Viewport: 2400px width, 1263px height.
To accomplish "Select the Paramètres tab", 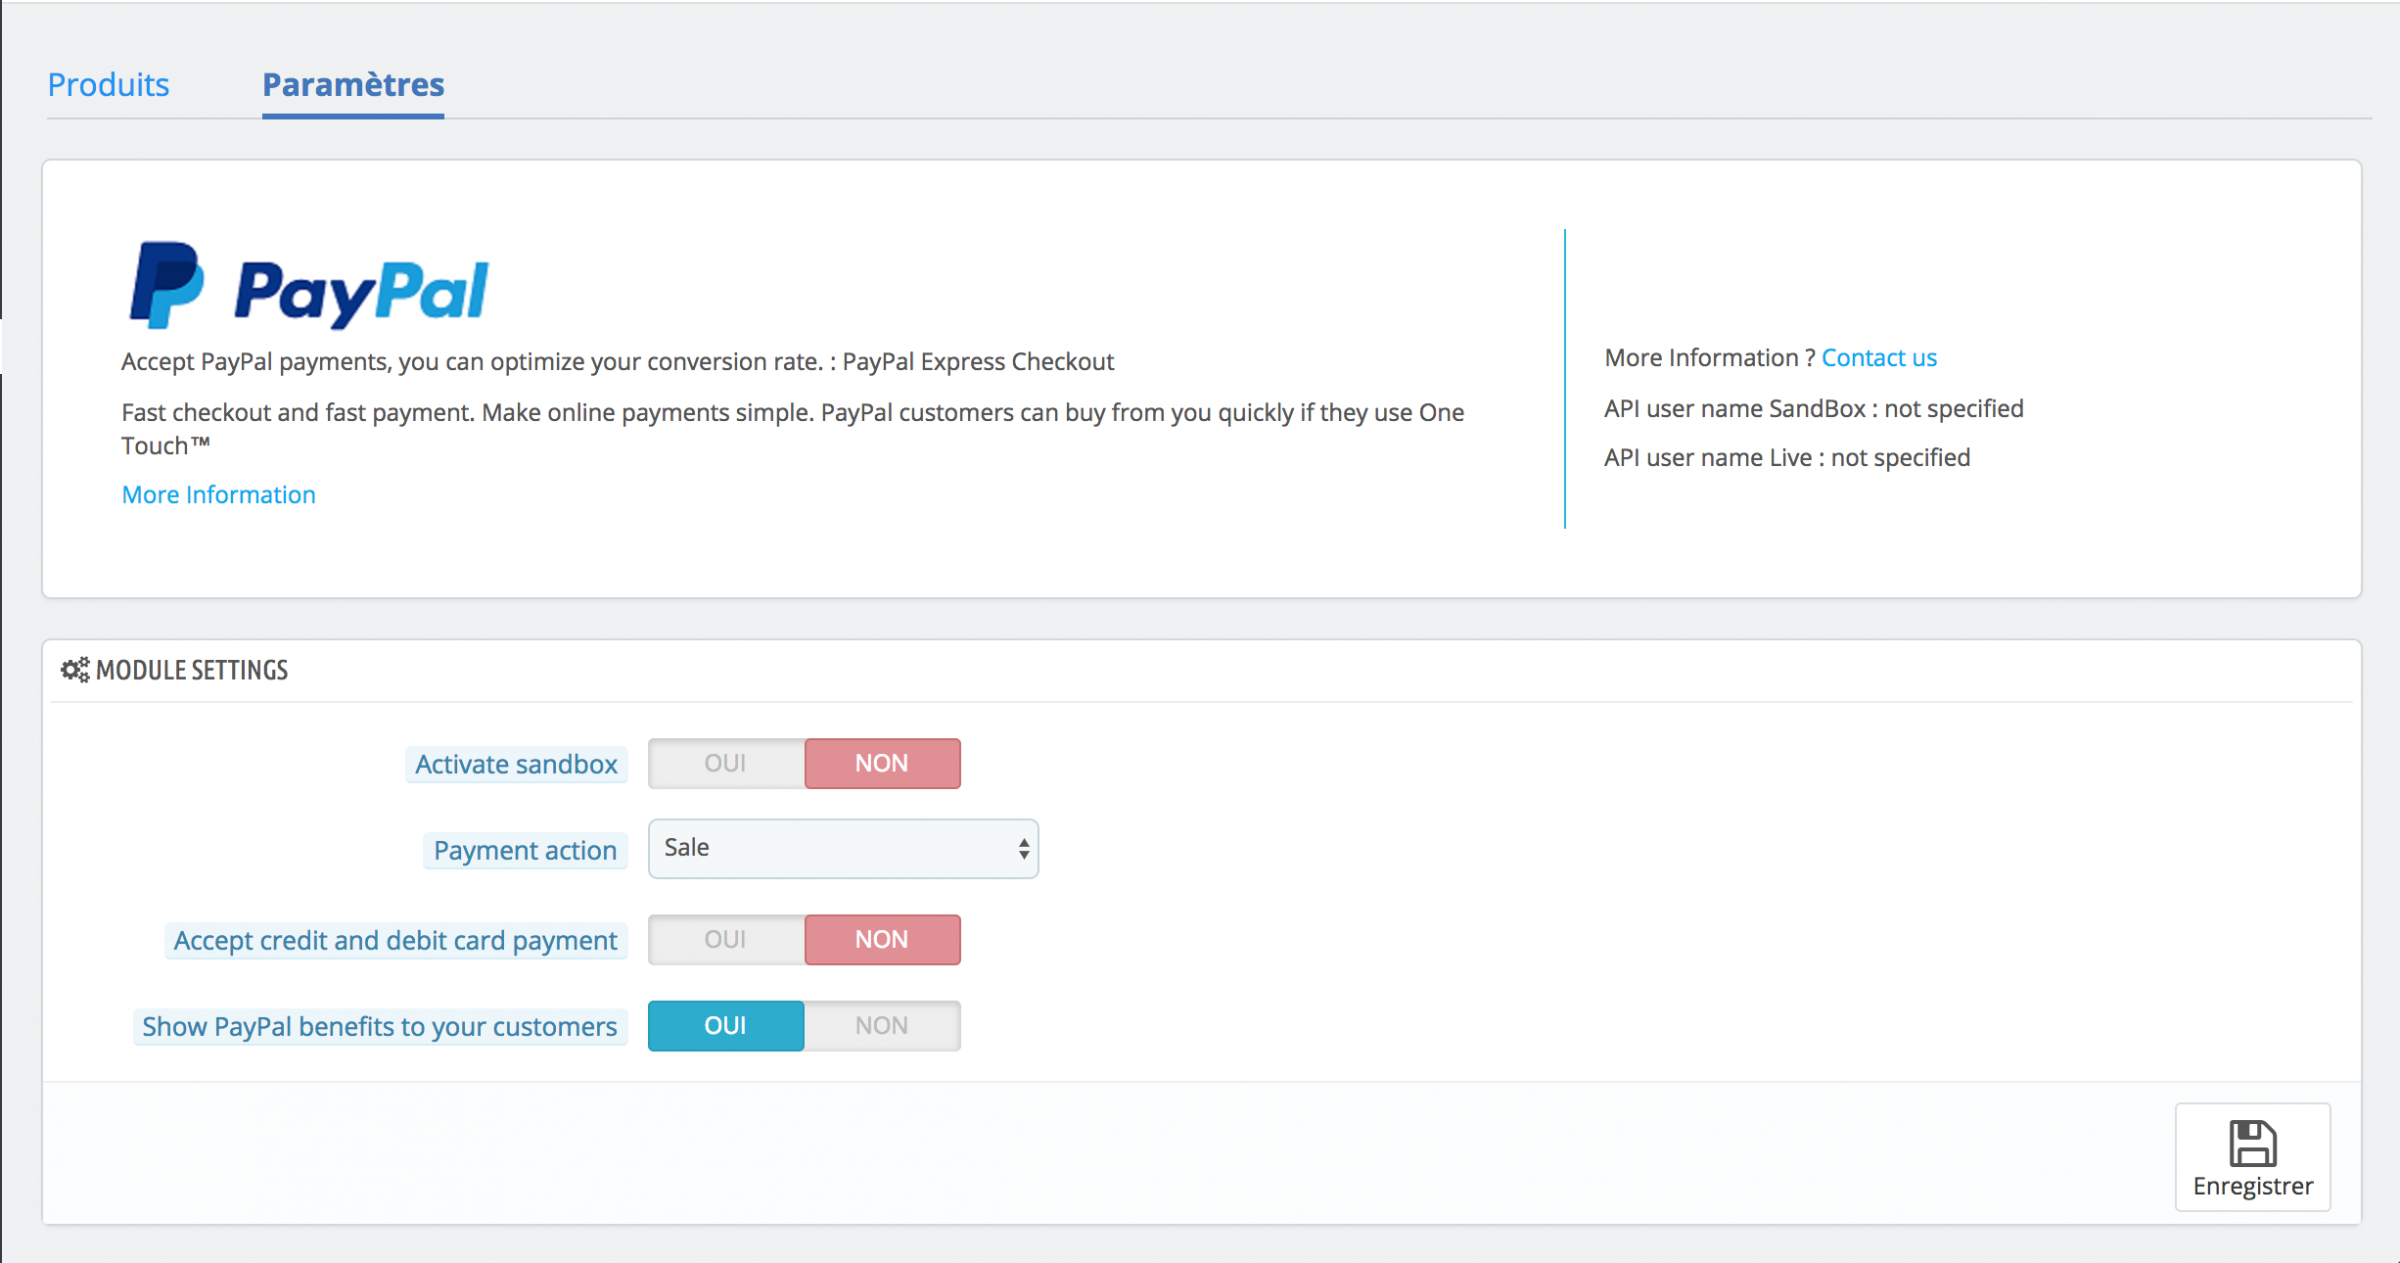I will [x=353, y=84].
